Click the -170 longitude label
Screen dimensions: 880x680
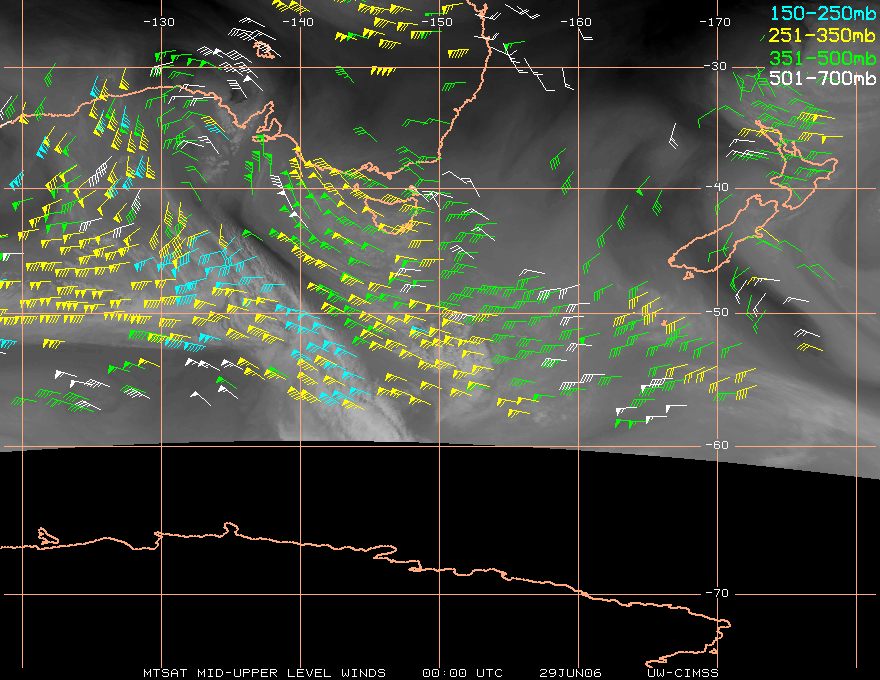pos(715,22)
